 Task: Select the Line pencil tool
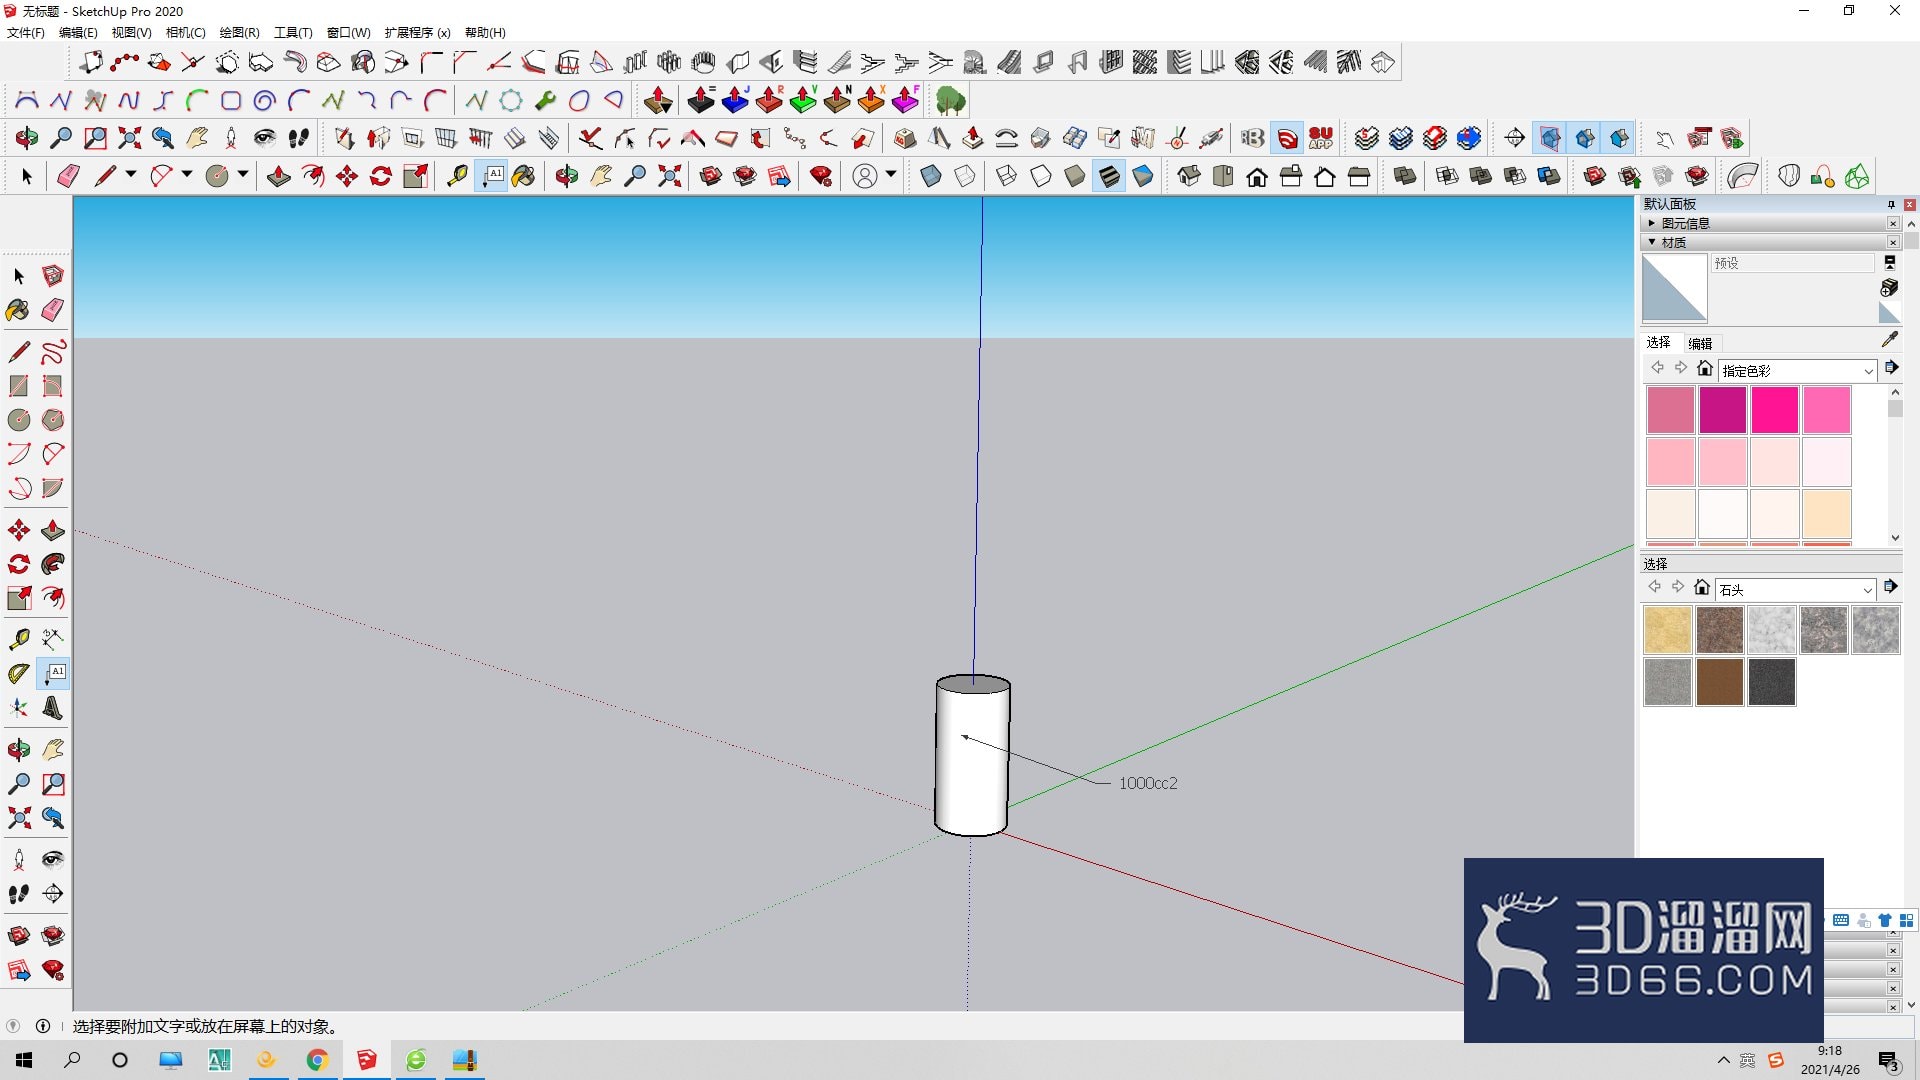(x=18, y=352)
